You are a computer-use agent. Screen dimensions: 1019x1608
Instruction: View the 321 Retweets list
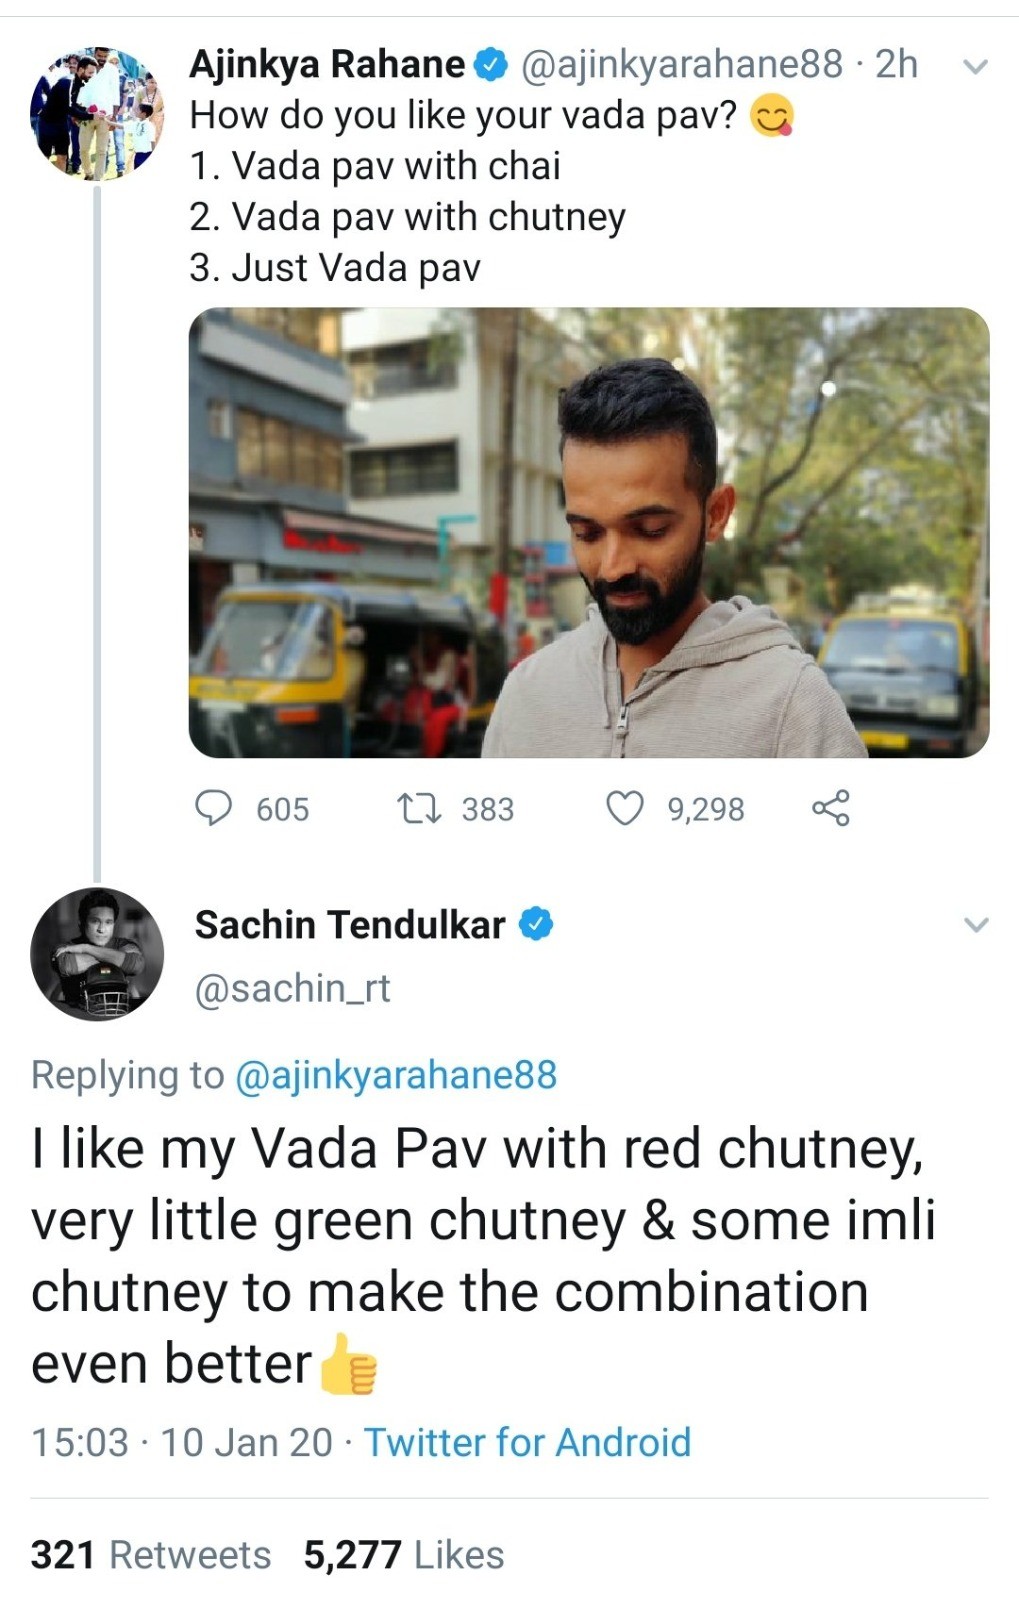click(151, 1555)
